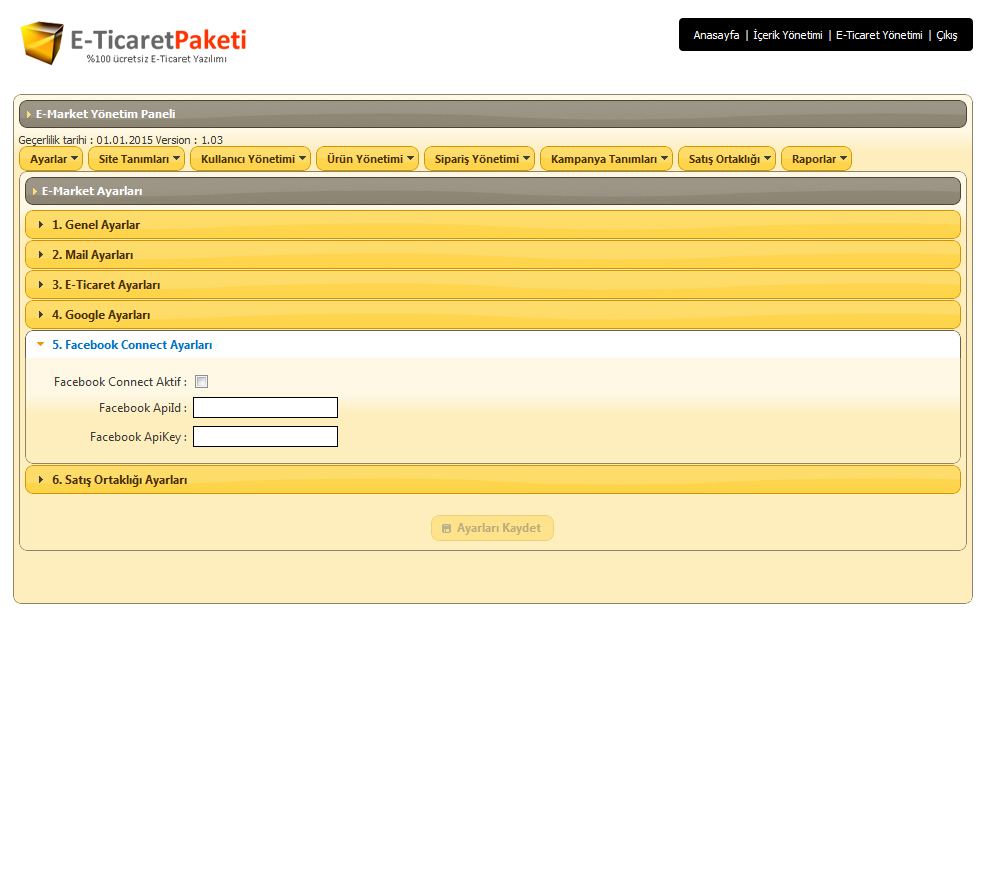Click the E-TicaretPaketi box logo
Viewport: 986px width, 885px height.
click(42, 42)
